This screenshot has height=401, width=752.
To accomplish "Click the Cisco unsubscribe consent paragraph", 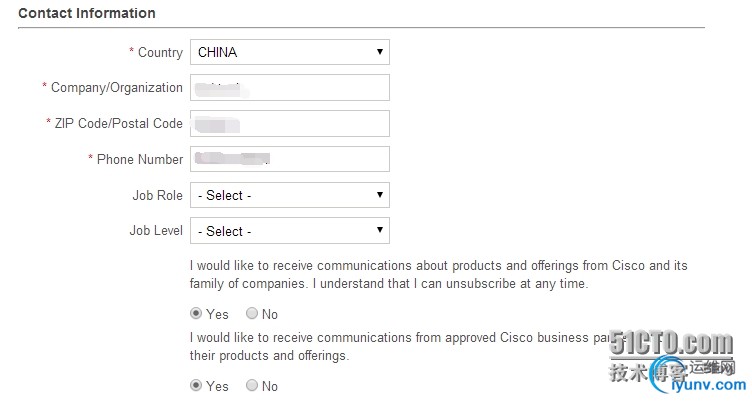I will click(x=438, y=275).
